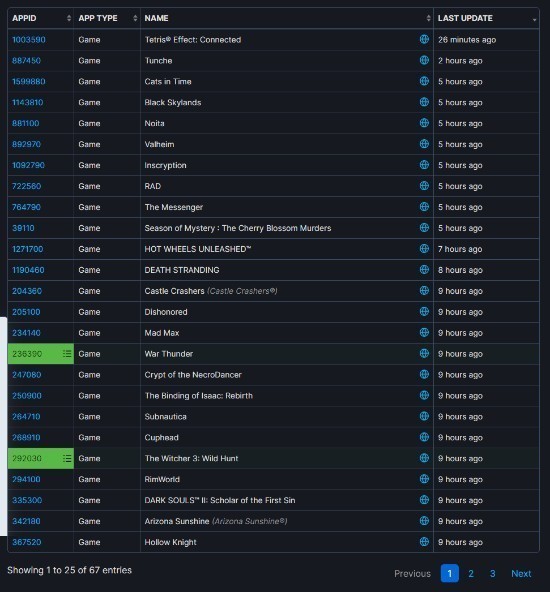Viewport: 550px width, 592px height.
Task: Open appid 892970 for Valheim
Action: coord(26,144)
